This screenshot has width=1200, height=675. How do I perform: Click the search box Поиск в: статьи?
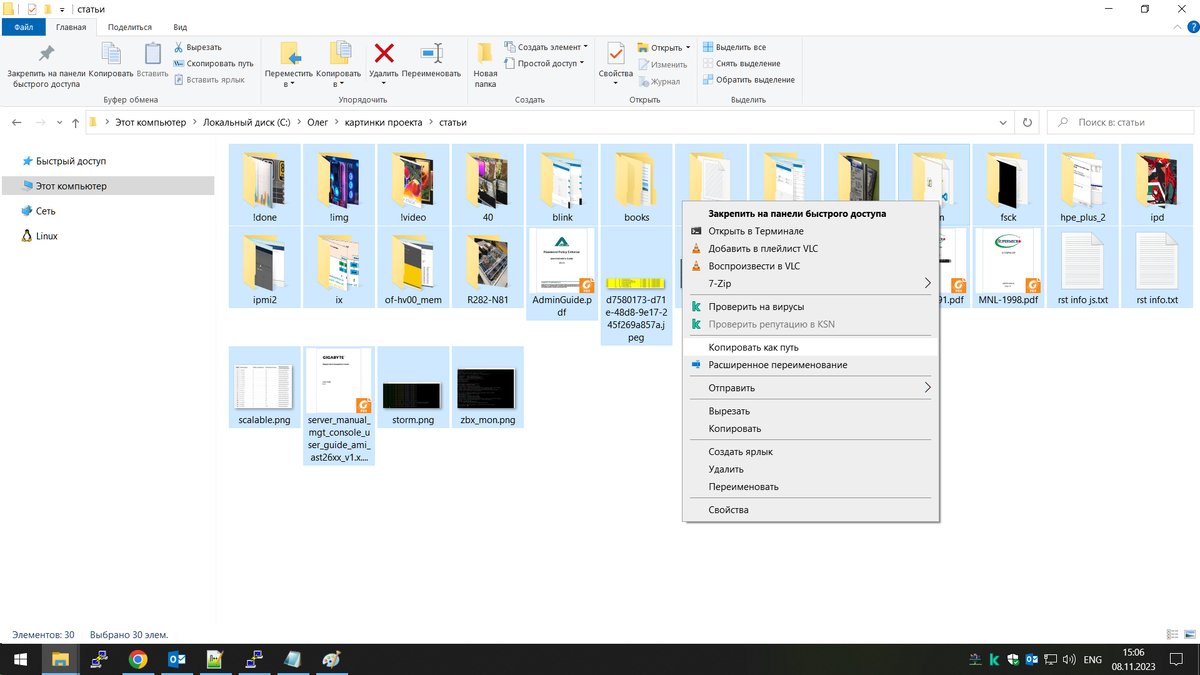[x=1118, y=123]
